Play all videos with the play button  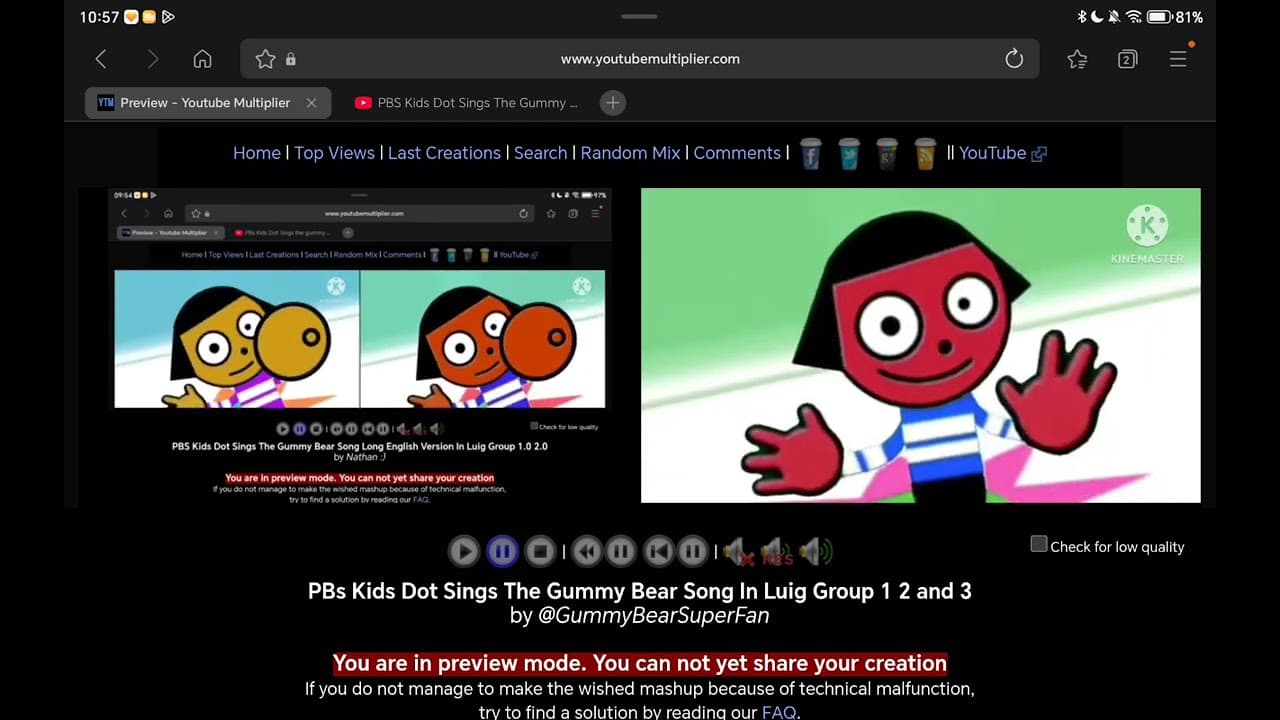(x=463, y=551)
